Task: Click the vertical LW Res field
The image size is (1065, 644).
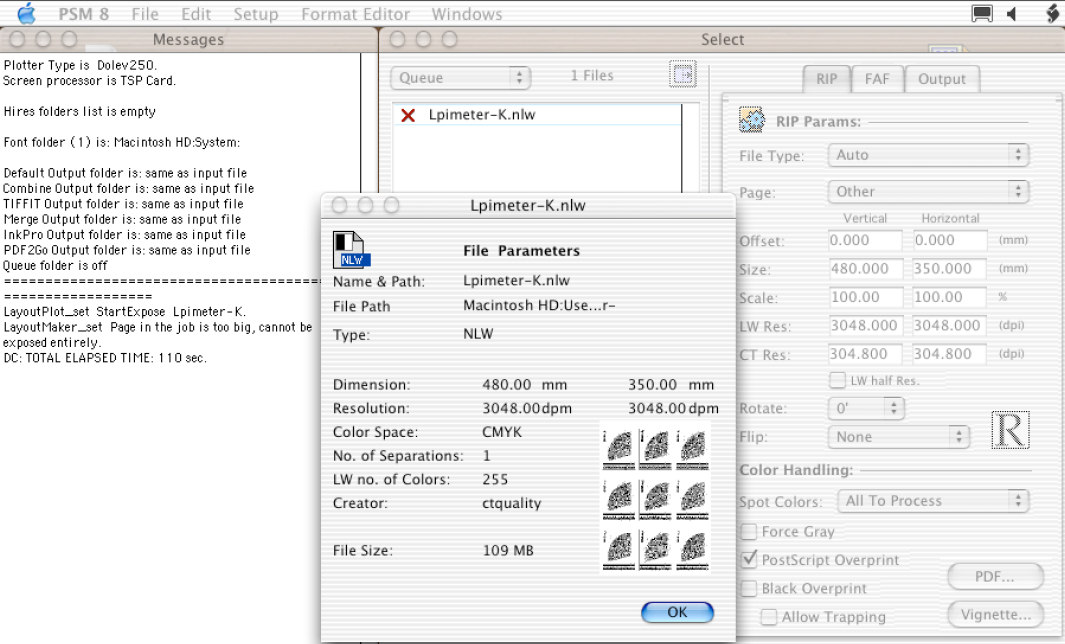Action: pyautogui.click(x=865, y=326)
